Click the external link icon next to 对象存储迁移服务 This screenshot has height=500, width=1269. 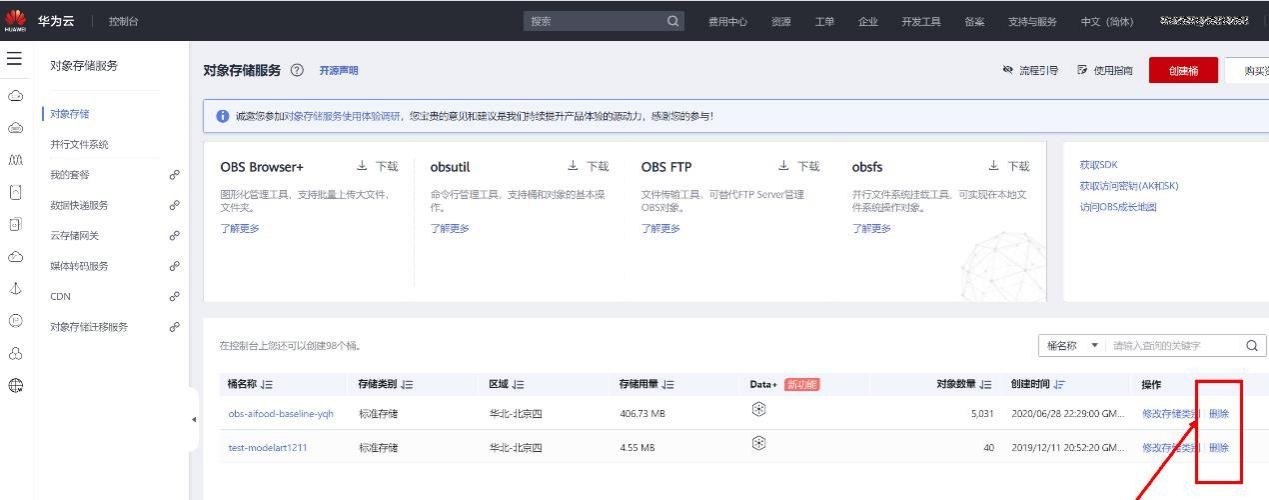(174, 327)
